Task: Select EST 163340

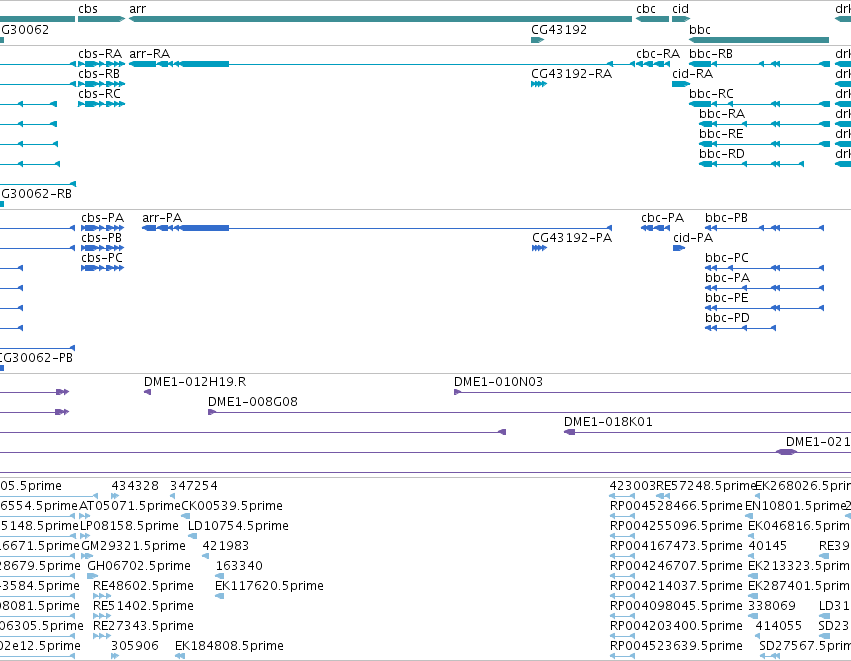Action: (x=239, y=566)
